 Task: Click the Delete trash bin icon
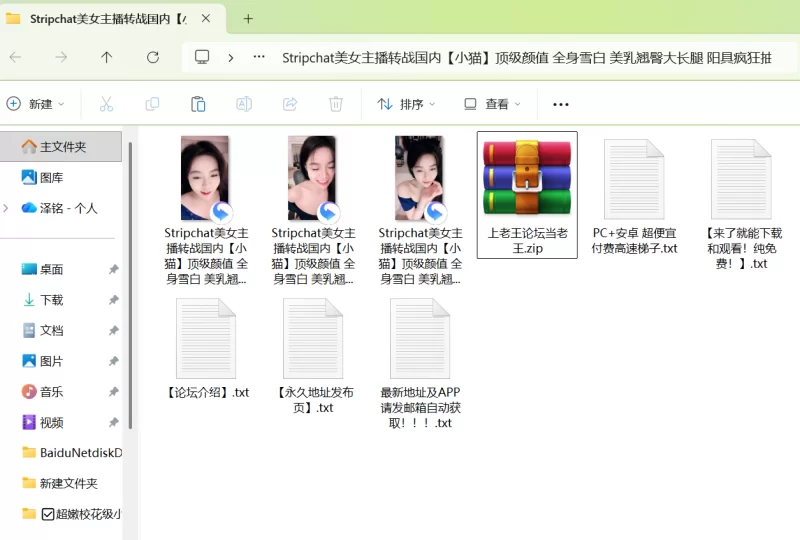coord(336,104)
